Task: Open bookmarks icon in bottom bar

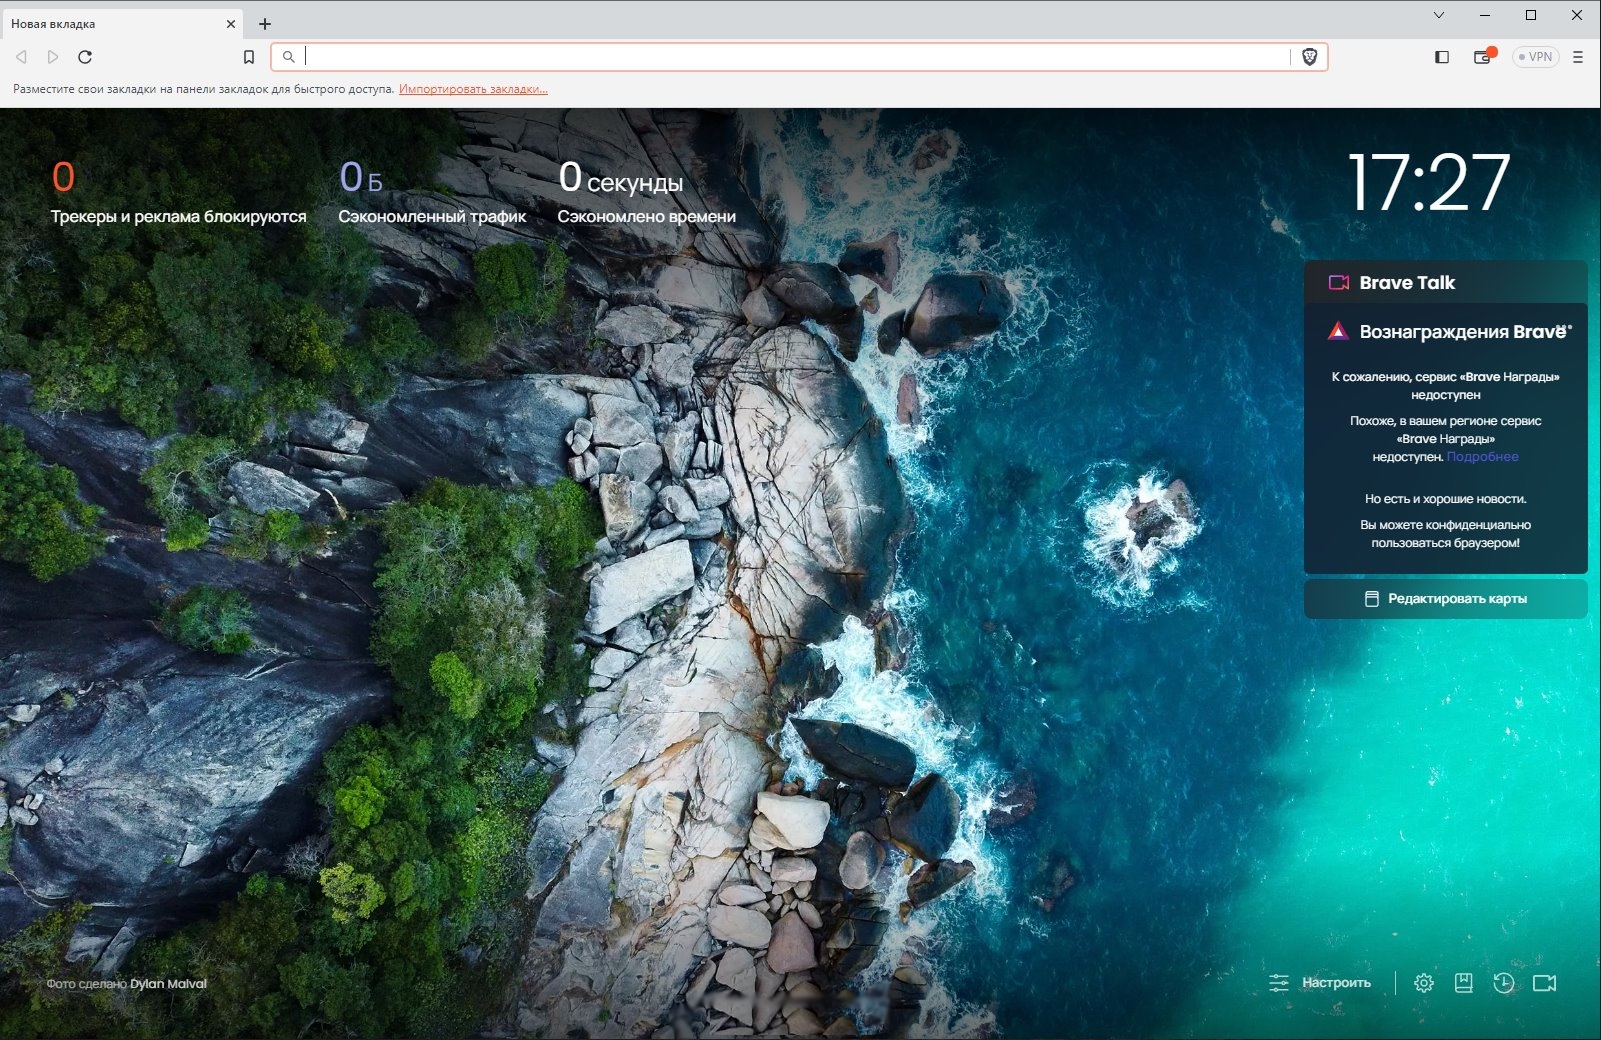Action: point(1464,983)
